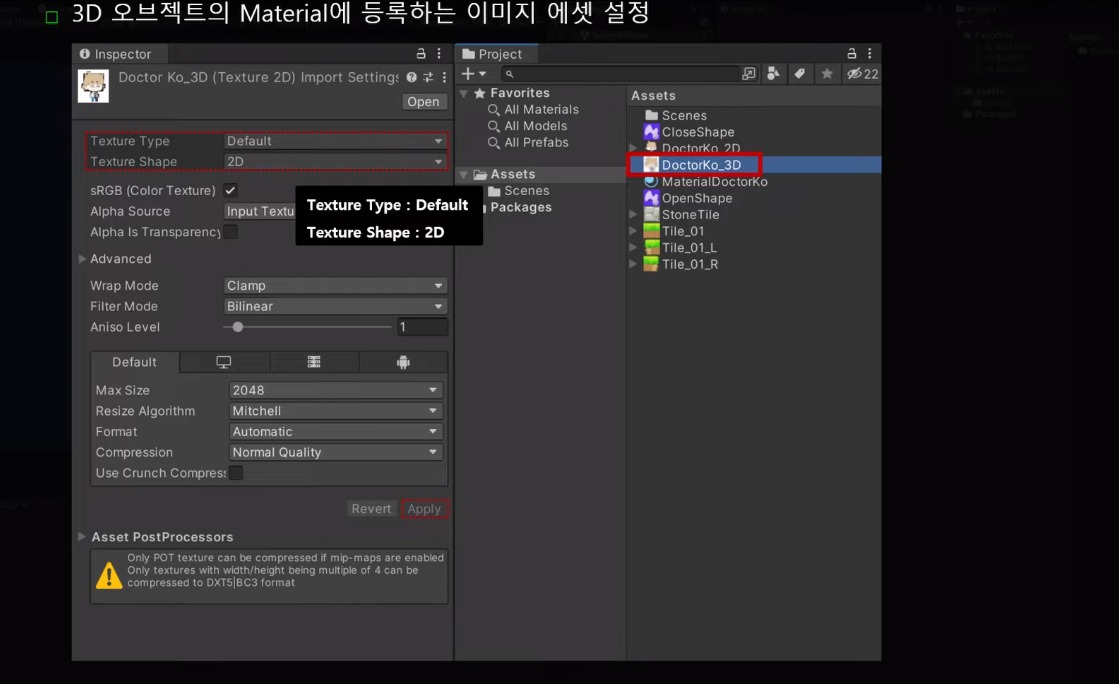This screenshot has height=684, width=1119.
Task: Click the Apply button
Action: (x=424, y=508)
